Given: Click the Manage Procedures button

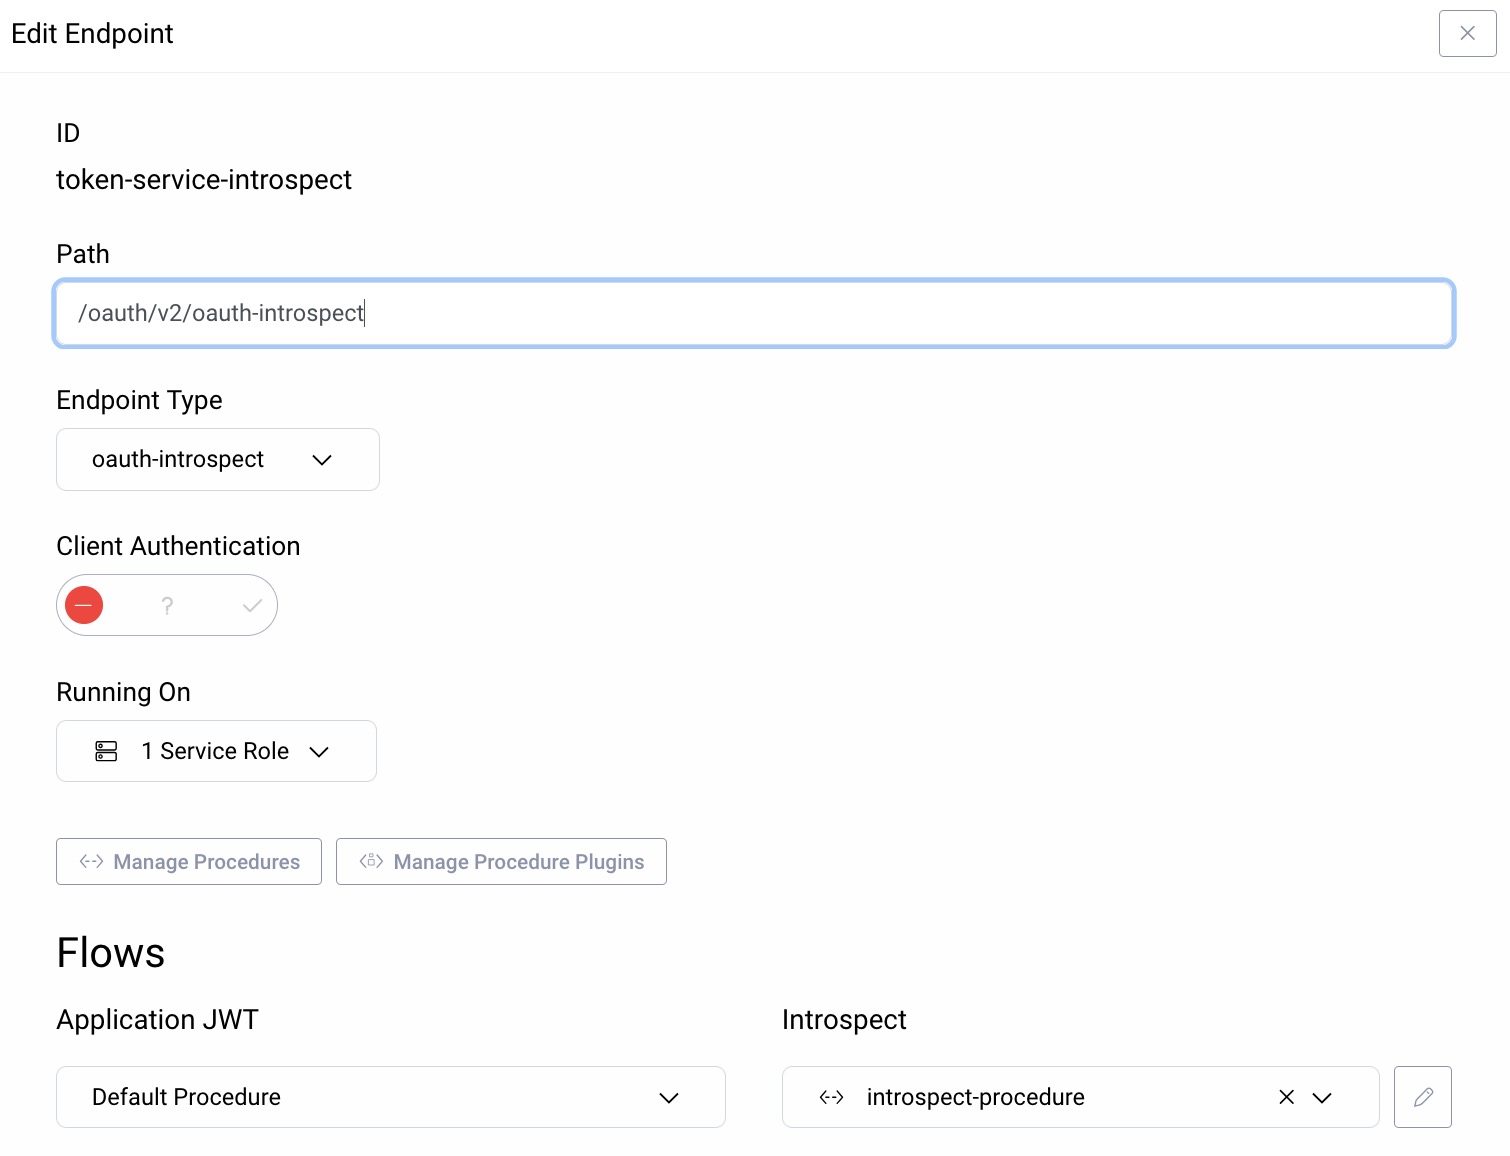Looking at the screenshot, I should [x=189, y=862].
